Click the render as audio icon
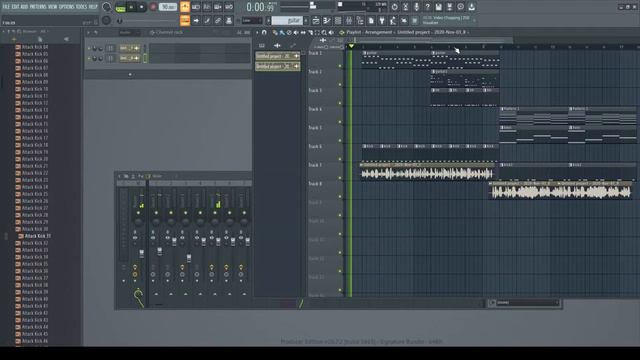640x360 pixels. [x=449, y=7]
